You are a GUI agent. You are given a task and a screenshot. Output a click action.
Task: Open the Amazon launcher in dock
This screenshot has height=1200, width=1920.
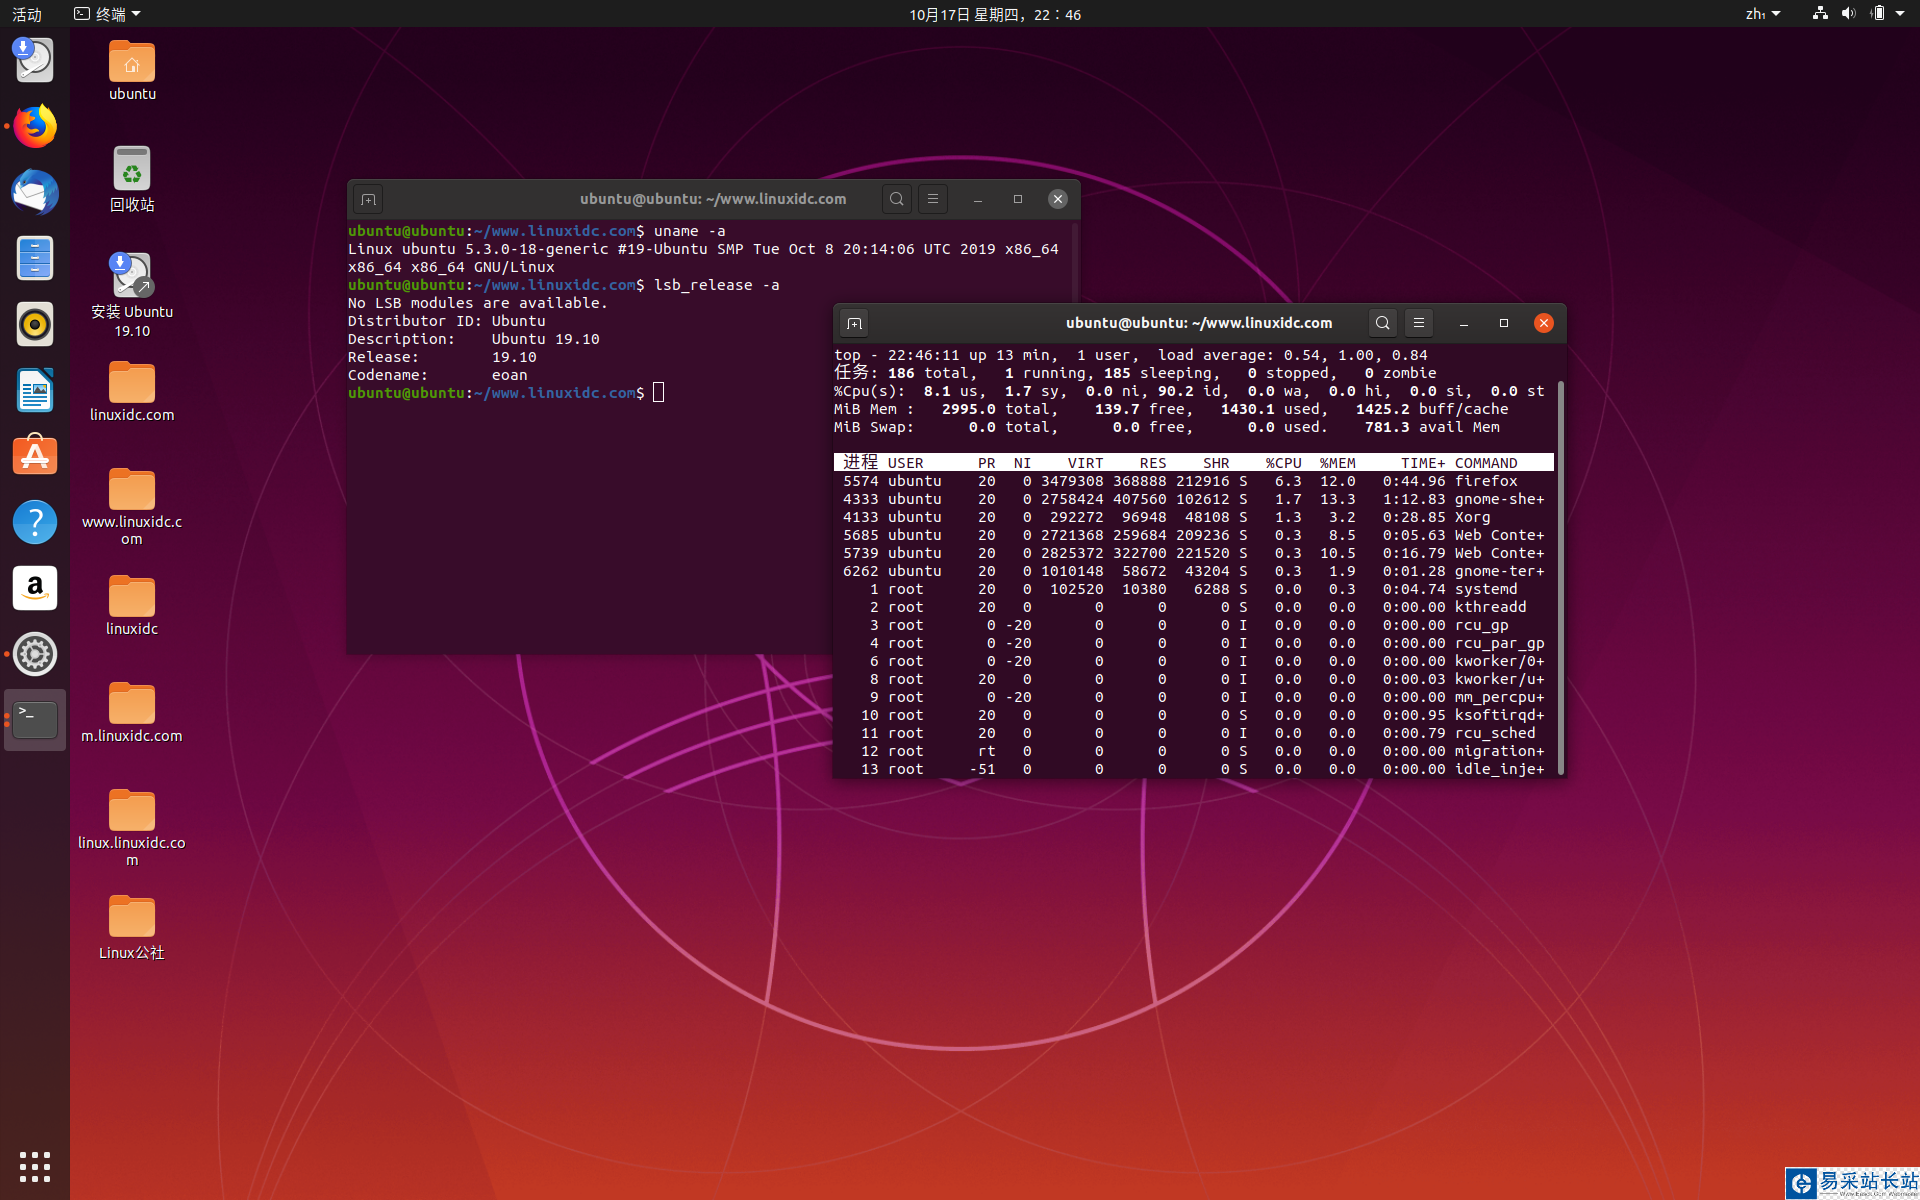(x=35, y=588)
